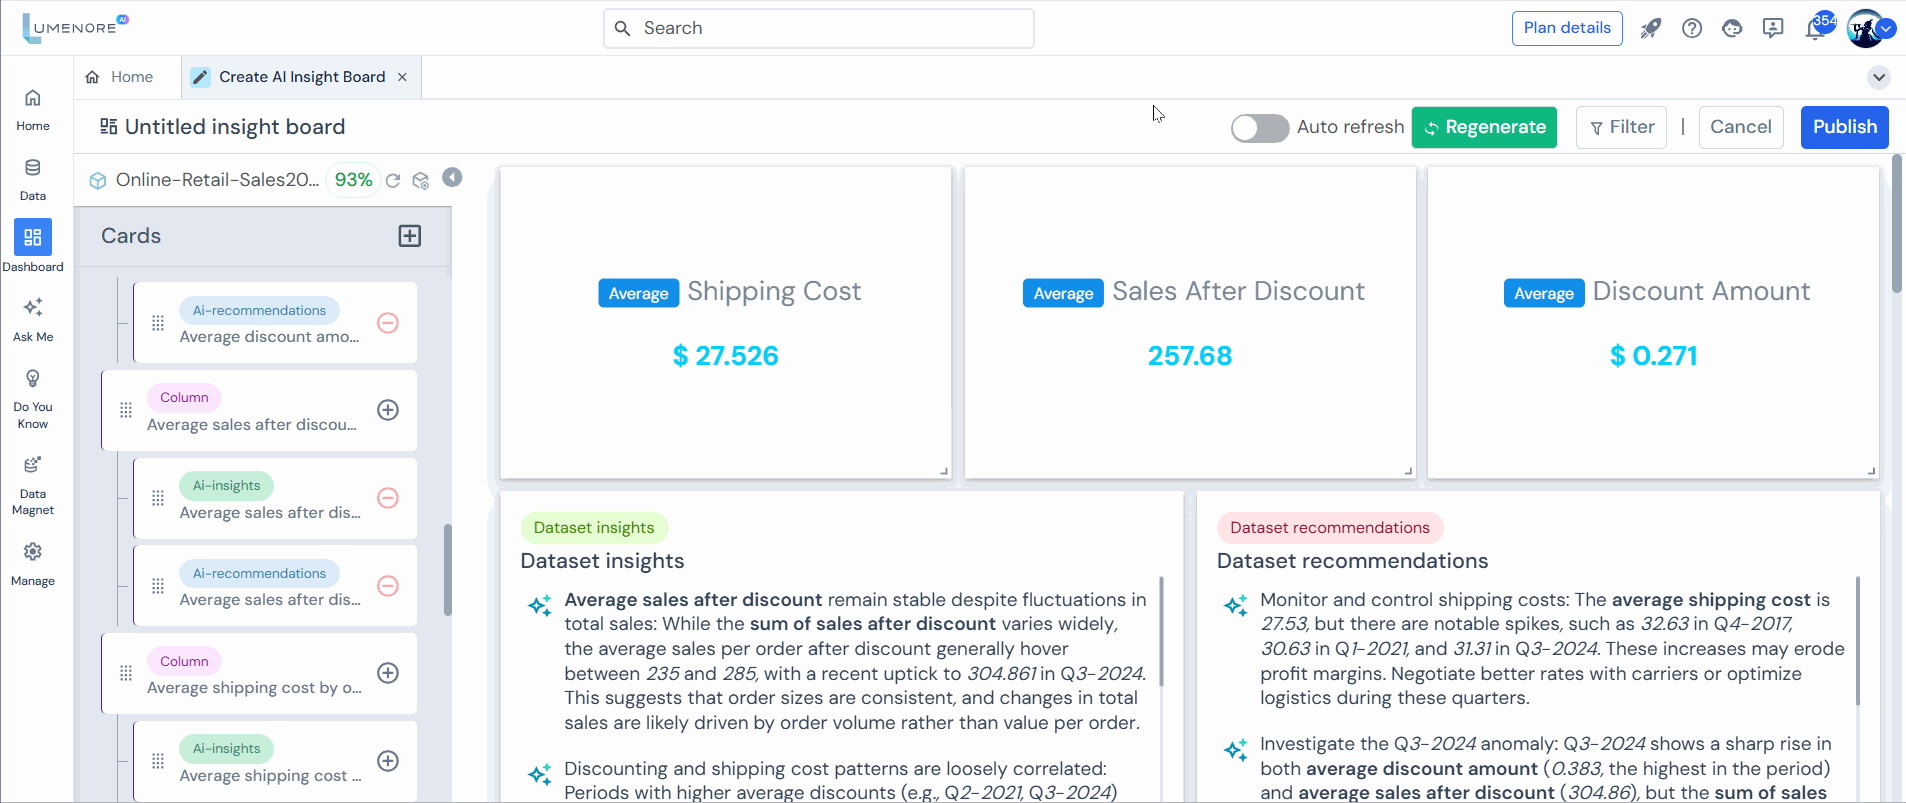Open the user profile avatar dropdown
1906x803 pixels.
tap(1868, 28)
